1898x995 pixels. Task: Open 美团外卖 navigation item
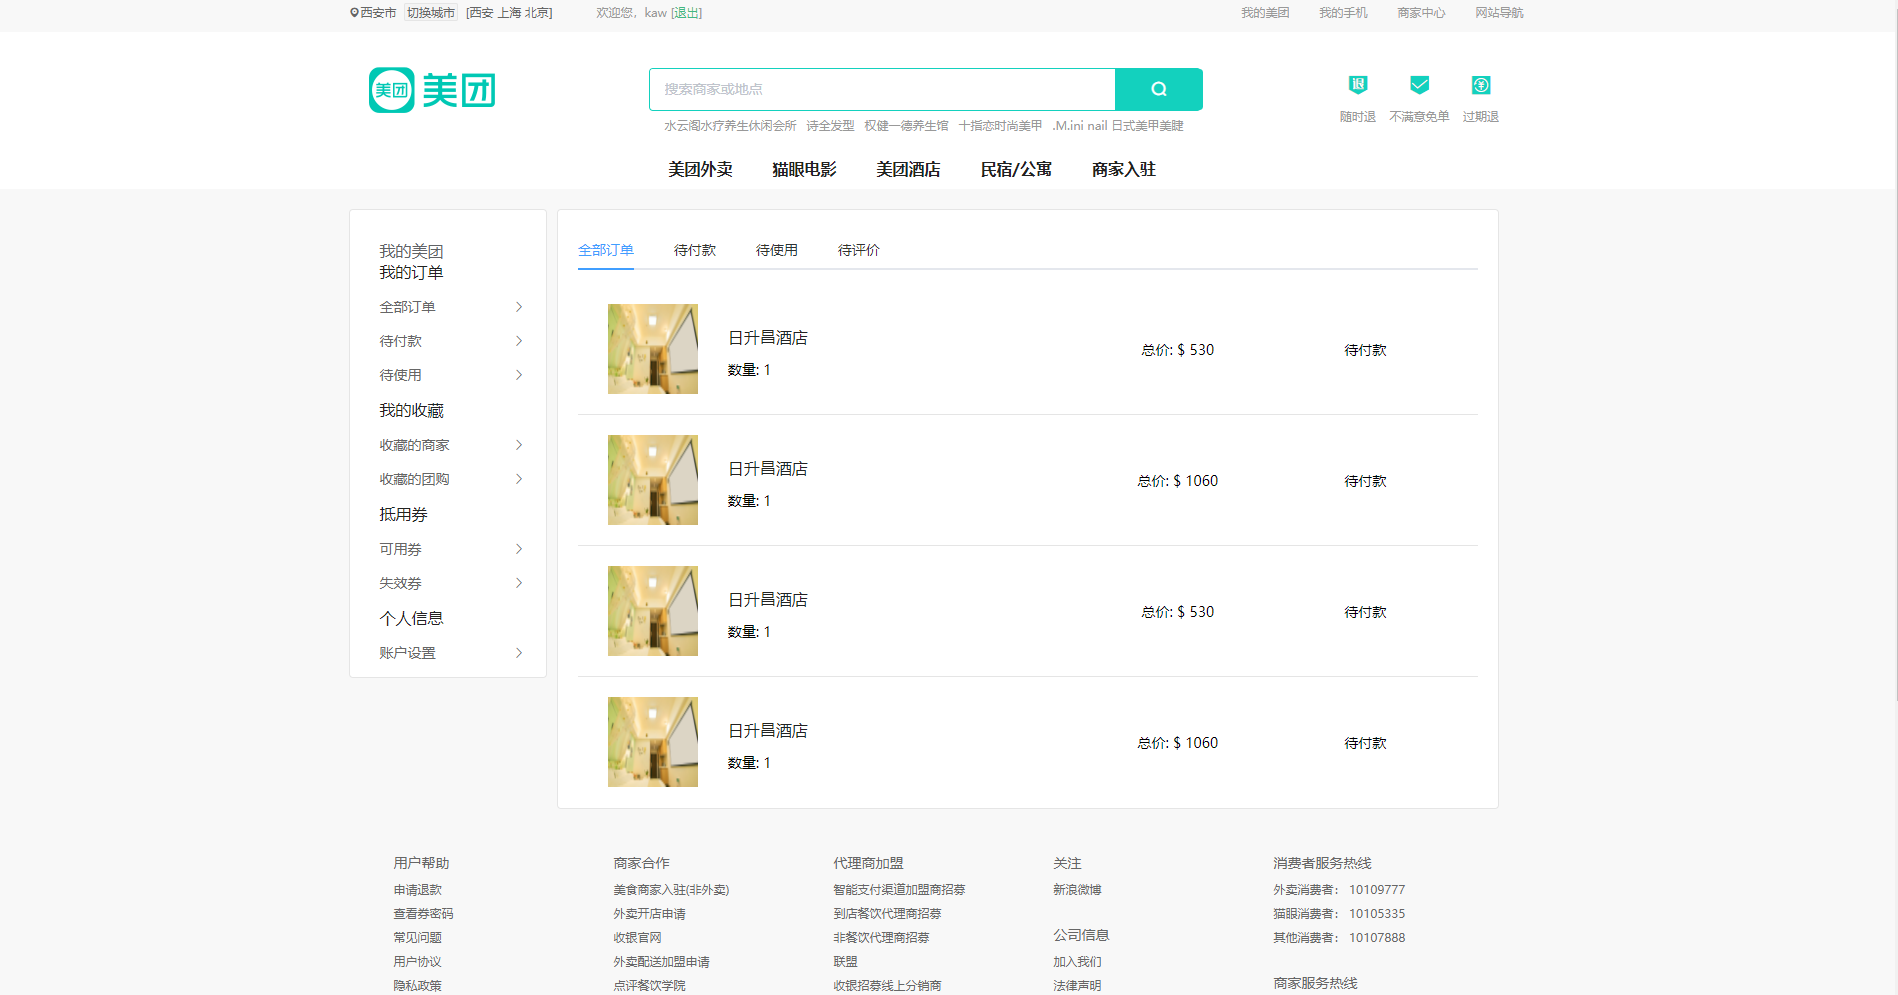700,169
